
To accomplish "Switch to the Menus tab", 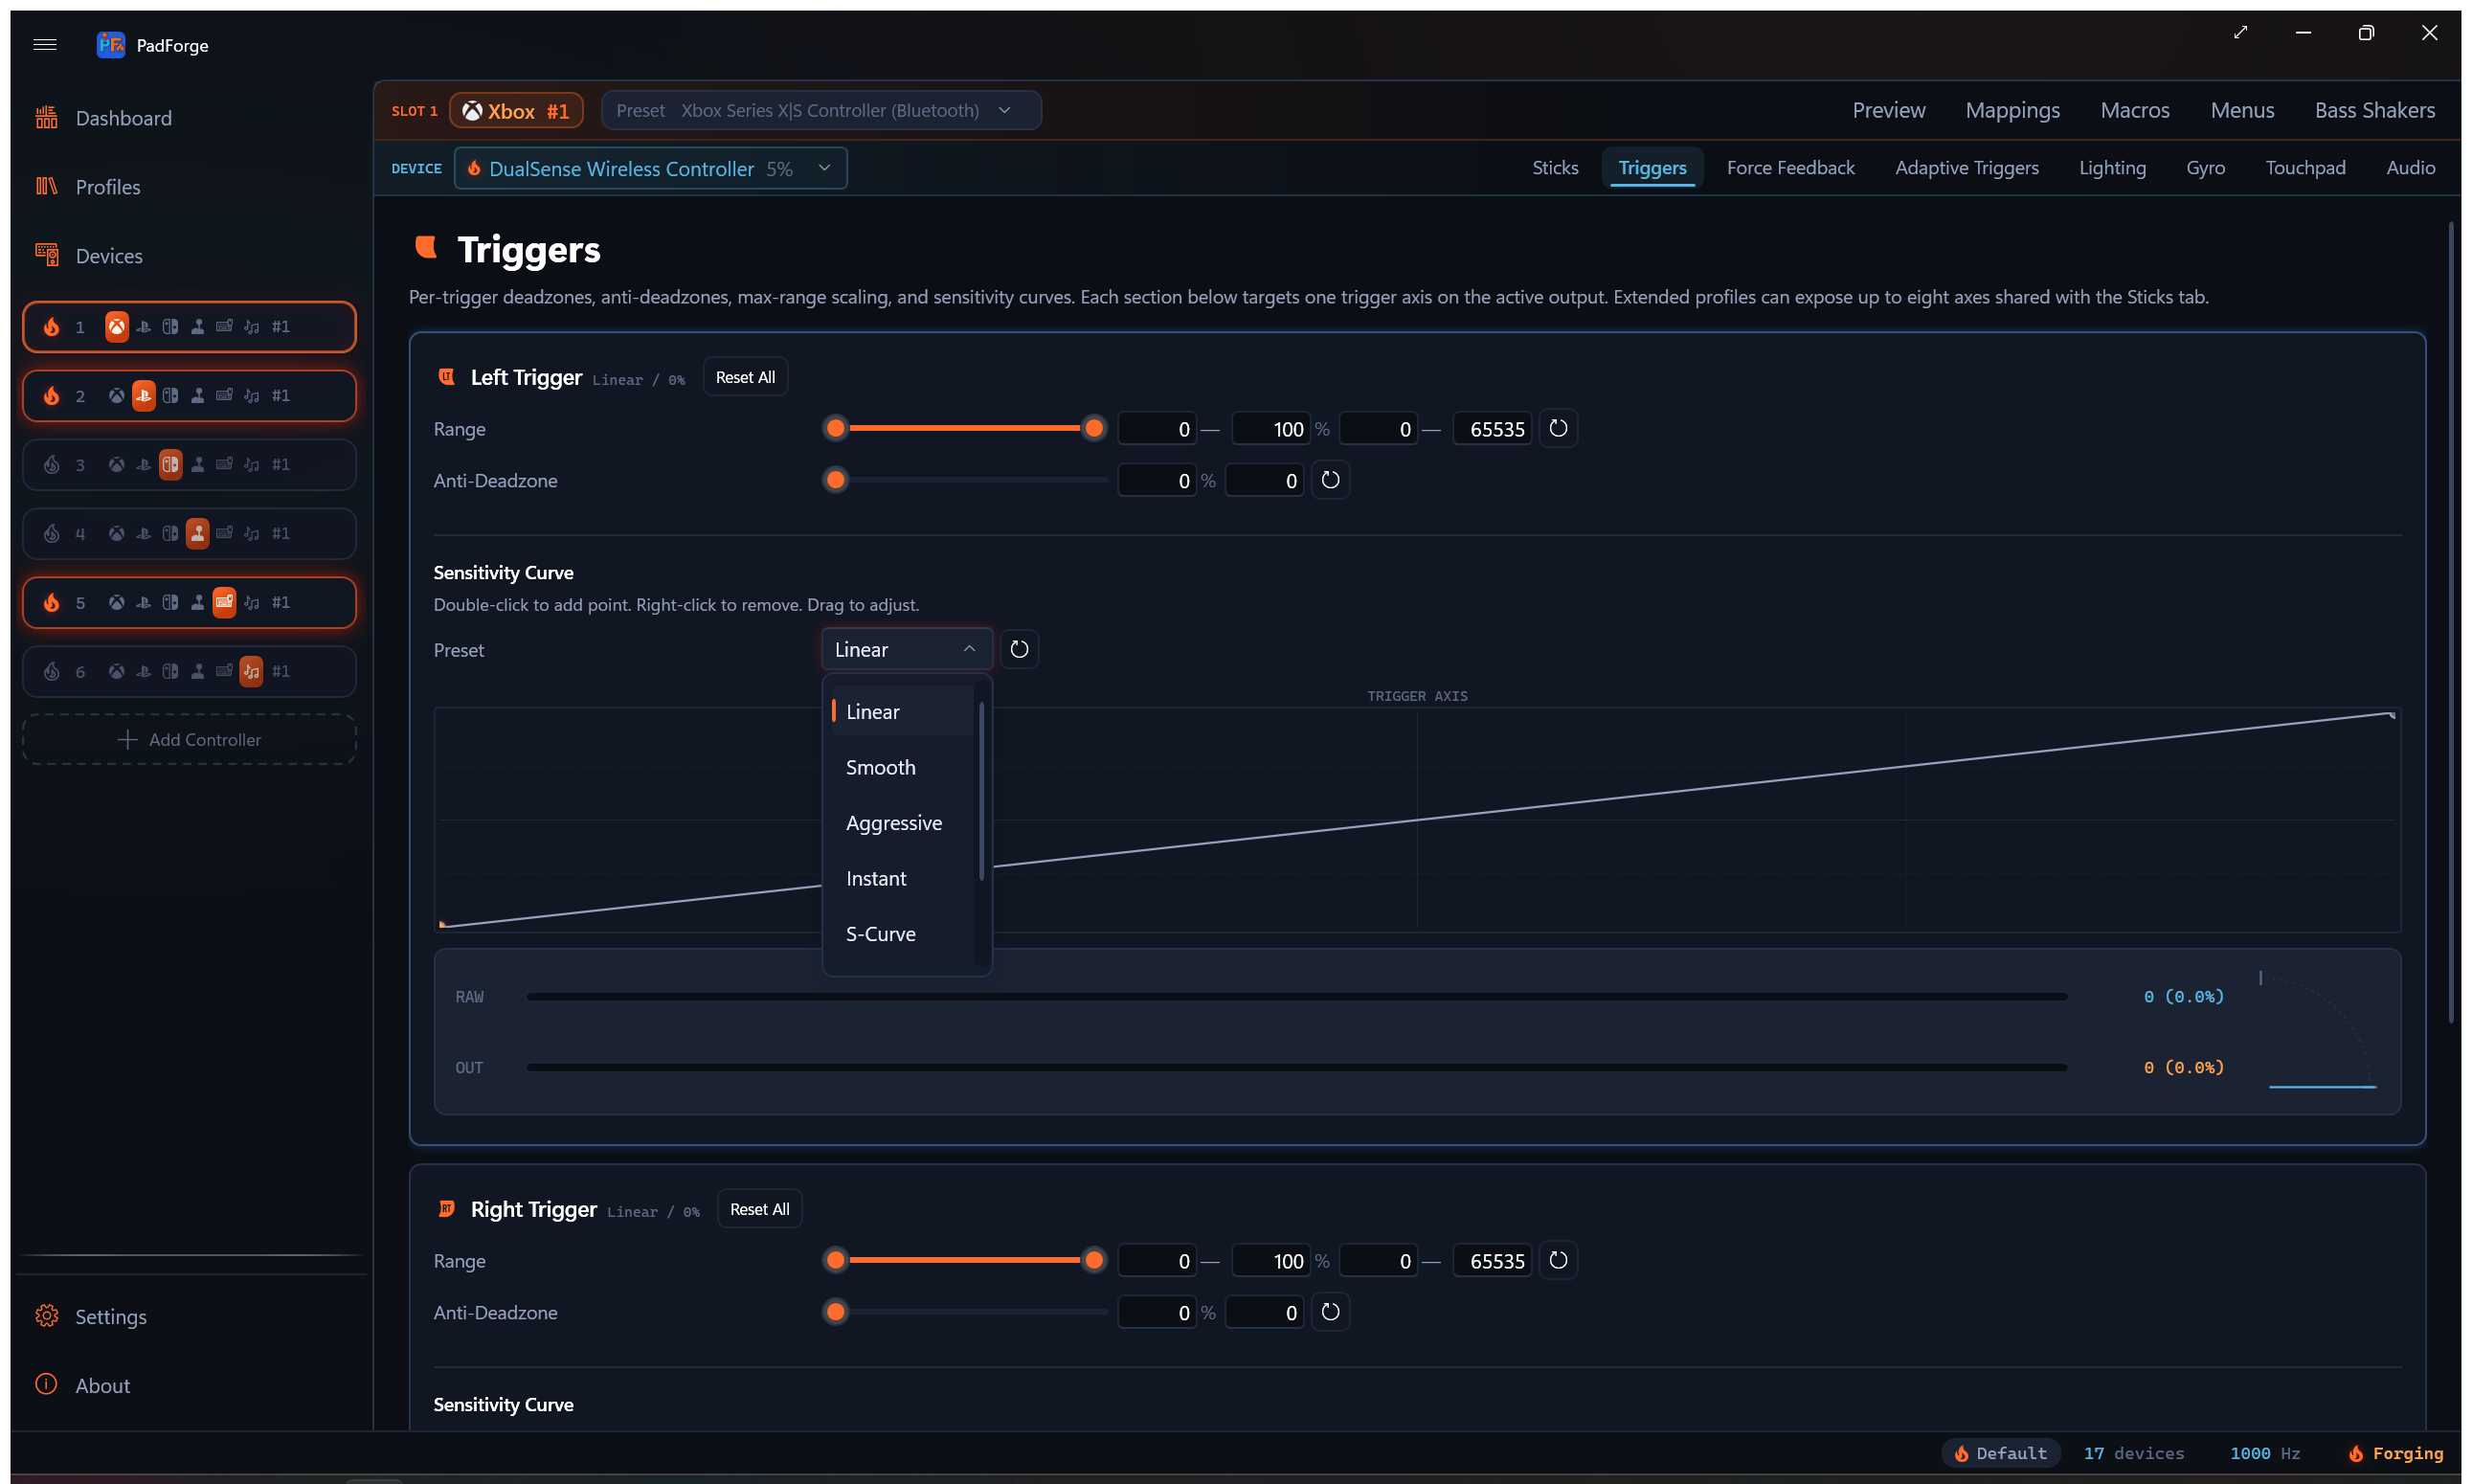I will (2243, 111).
